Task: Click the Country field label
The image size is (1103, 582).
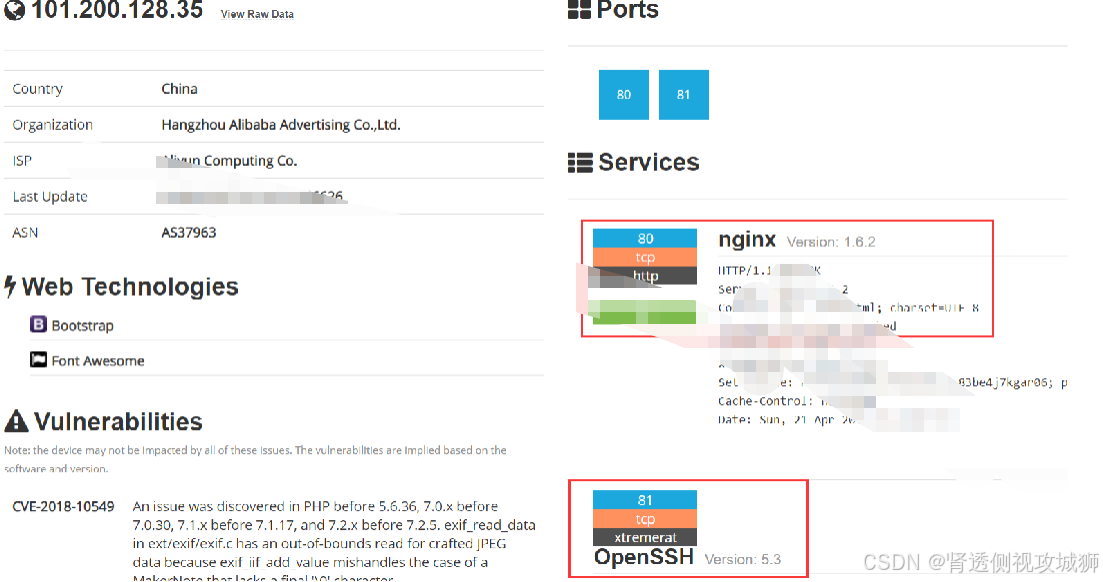Action: tap(37, 89)
